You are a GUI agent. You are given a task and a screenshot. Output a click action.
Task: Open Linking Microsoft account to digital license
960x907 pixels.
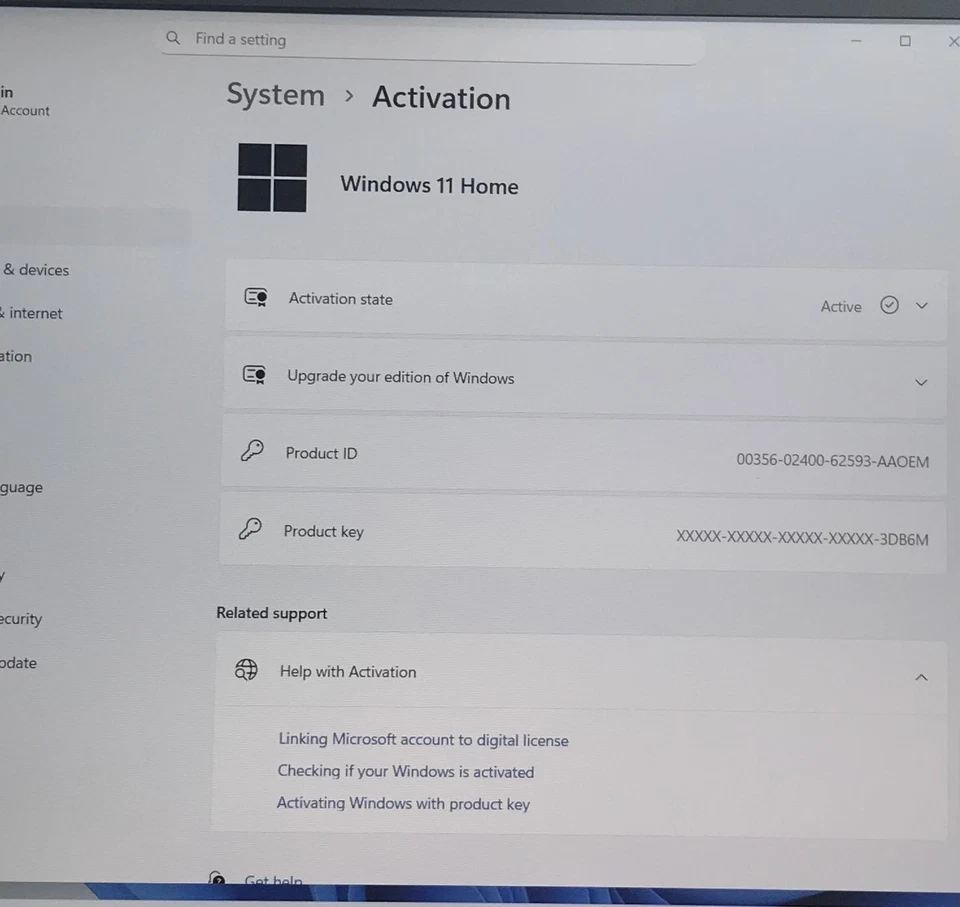coord(424,740)
